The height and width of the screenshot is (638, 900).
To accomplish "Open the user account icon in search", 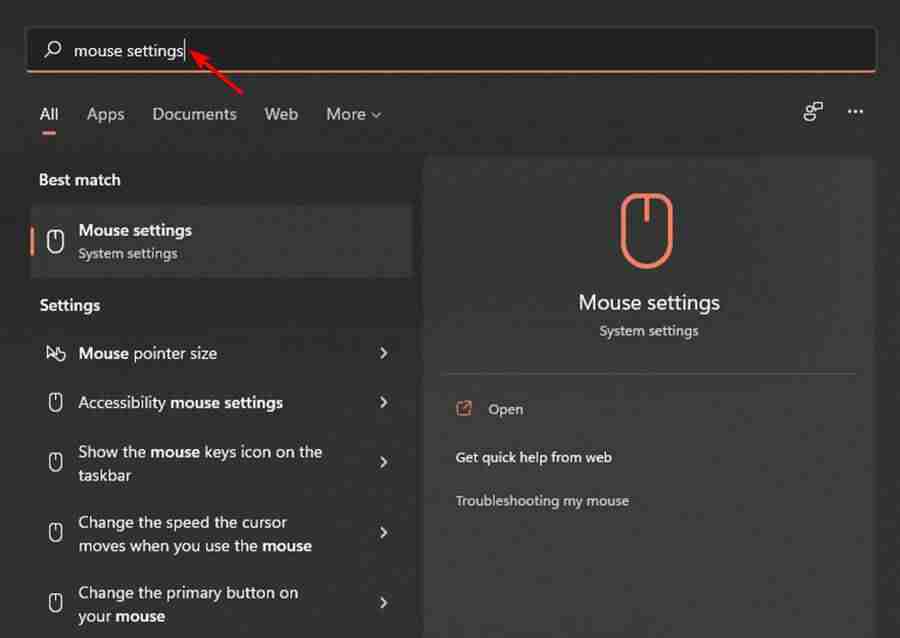I will [813, 112].
